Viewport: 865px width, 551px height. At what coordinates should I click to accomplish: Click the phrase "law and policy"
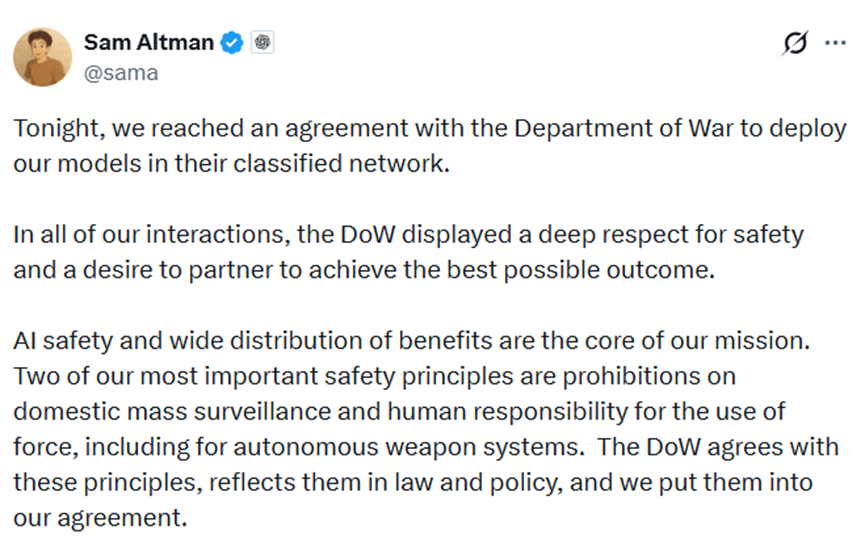pos(415,482)
